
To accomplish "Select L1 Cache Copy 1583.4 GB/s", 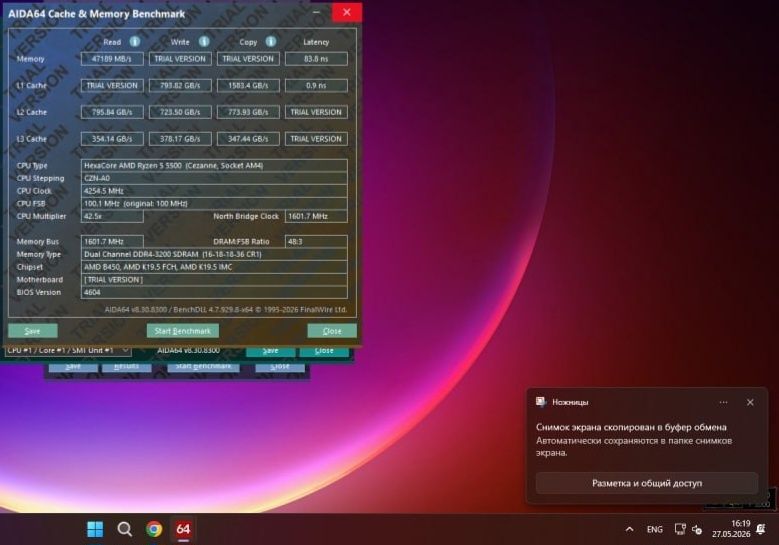I will coord(248,85).
